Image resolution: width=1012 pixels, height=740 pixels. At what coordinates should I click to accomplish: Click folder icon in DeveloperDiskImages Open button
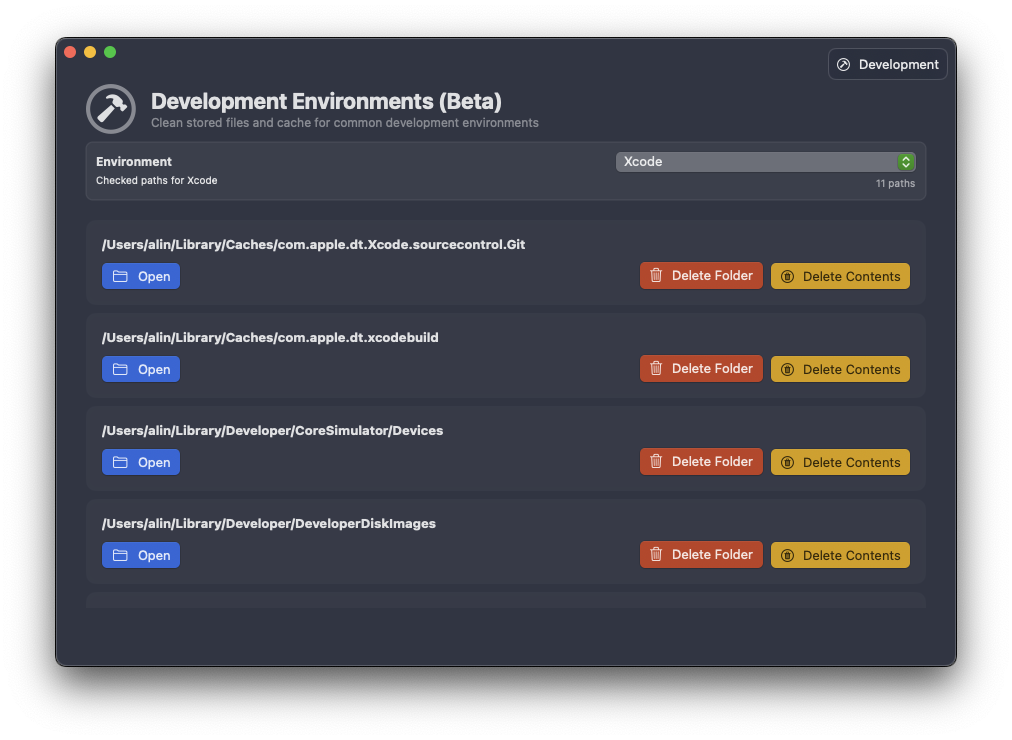(120, 555)
